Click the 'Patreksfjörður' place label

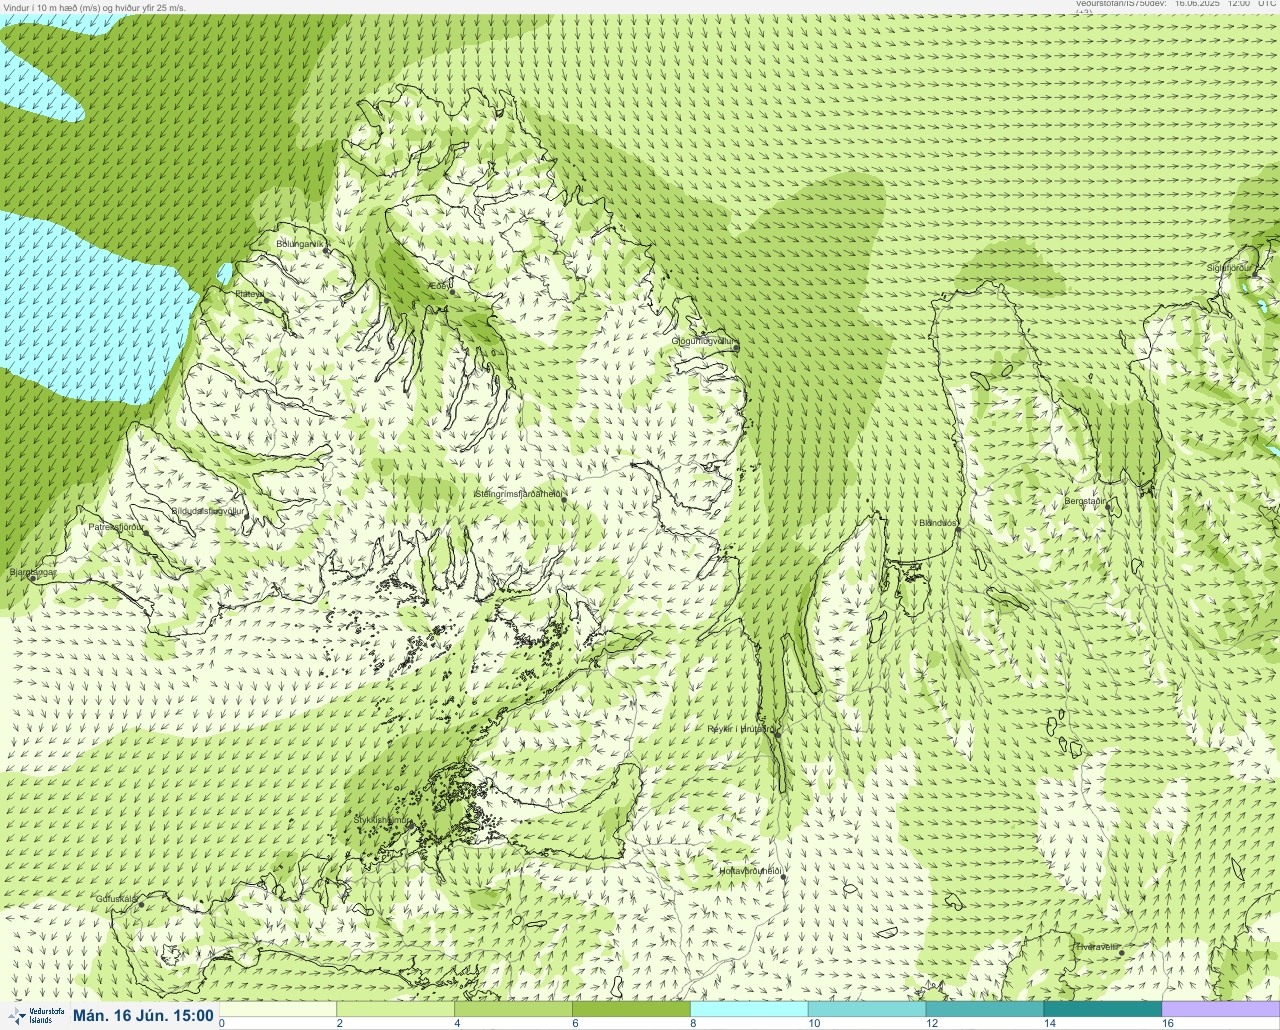[x=117, y=526]
